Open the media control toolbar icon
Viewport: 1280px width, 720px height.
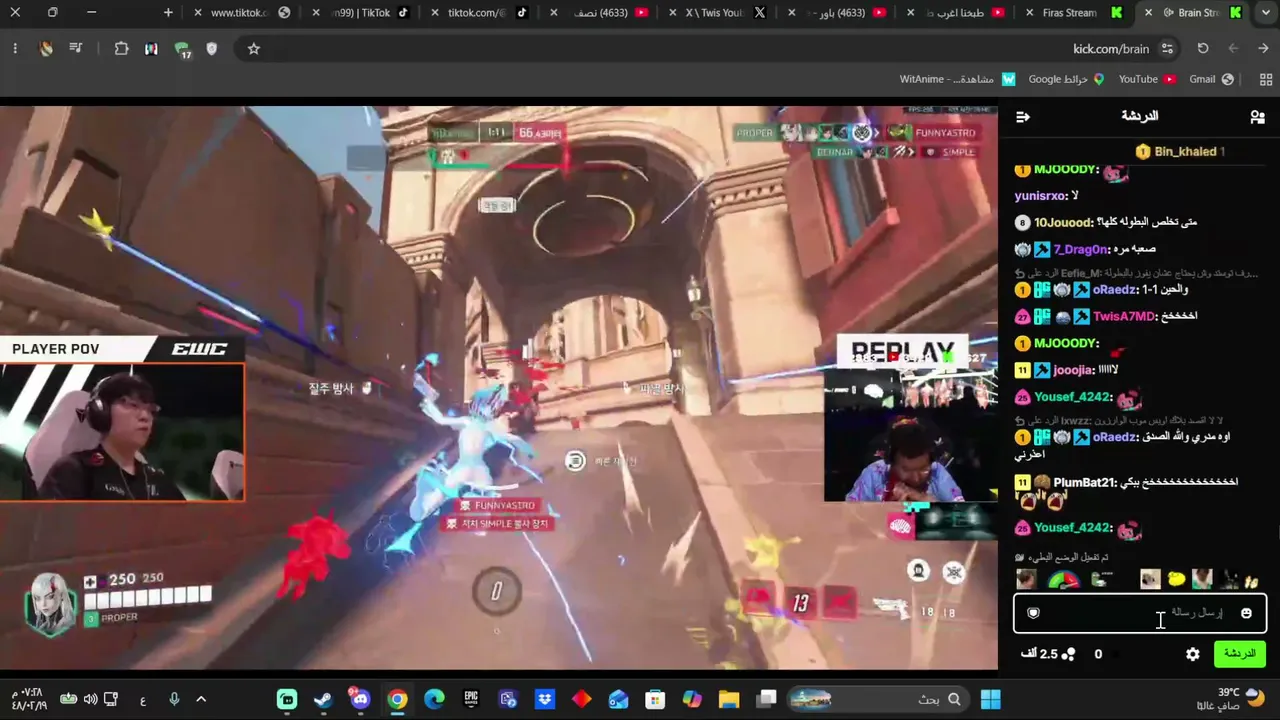tap(76, 48)
